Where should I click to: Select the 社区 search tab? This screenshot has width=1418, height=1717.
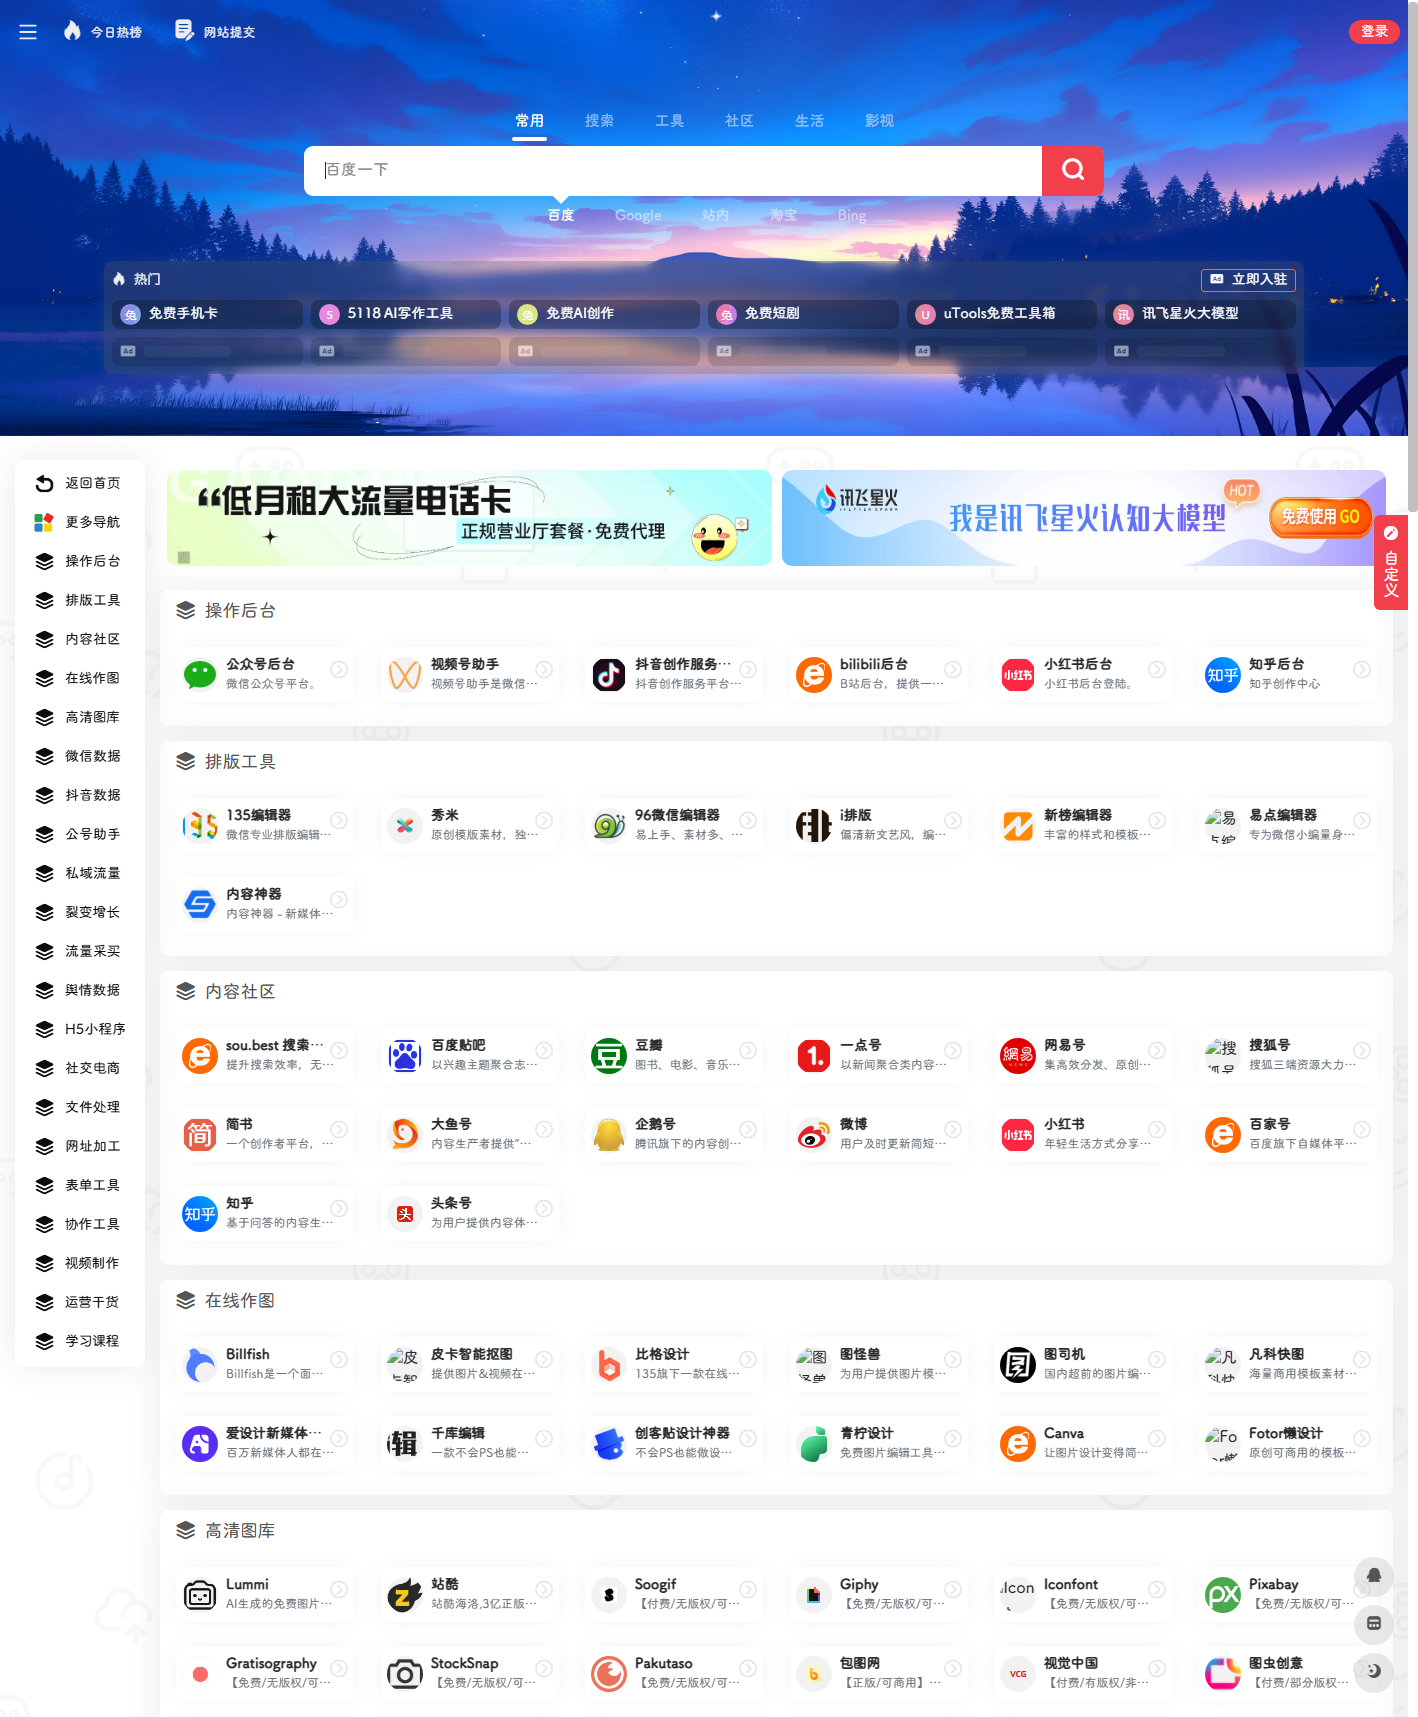(739, 121)
